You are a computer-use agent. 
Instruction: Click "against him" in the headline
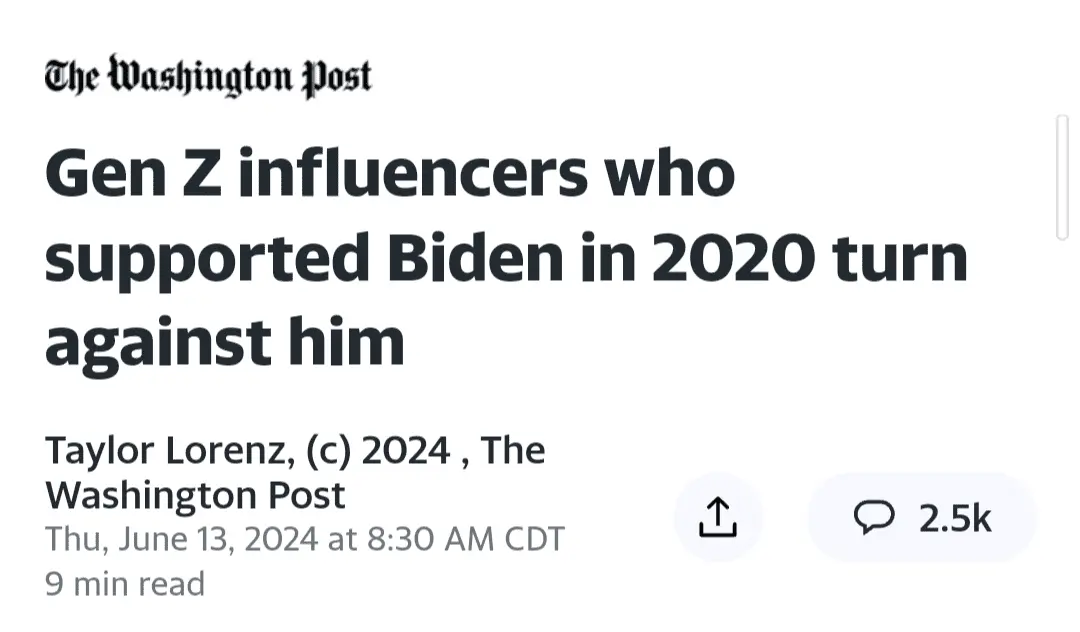tap(225, 341)
